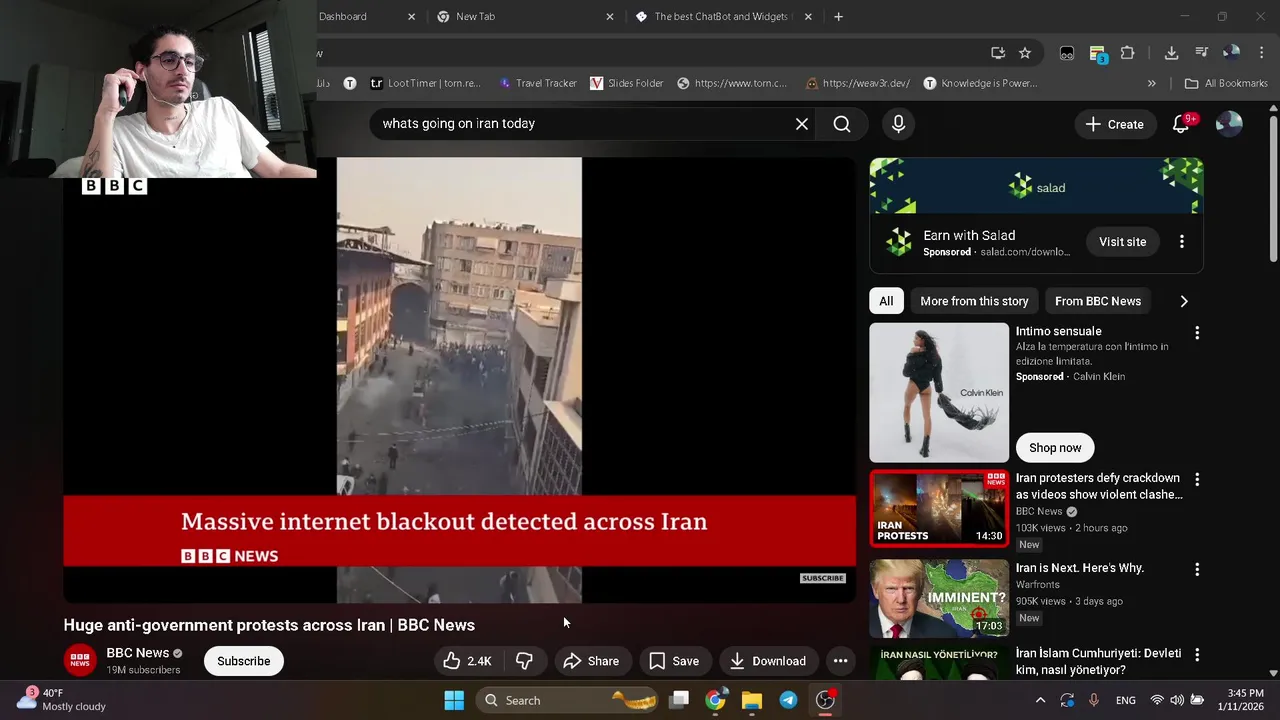This screenshot has height=720, width=1280.
Task: Show hidden system tray icons
Action: (1040, 700)
